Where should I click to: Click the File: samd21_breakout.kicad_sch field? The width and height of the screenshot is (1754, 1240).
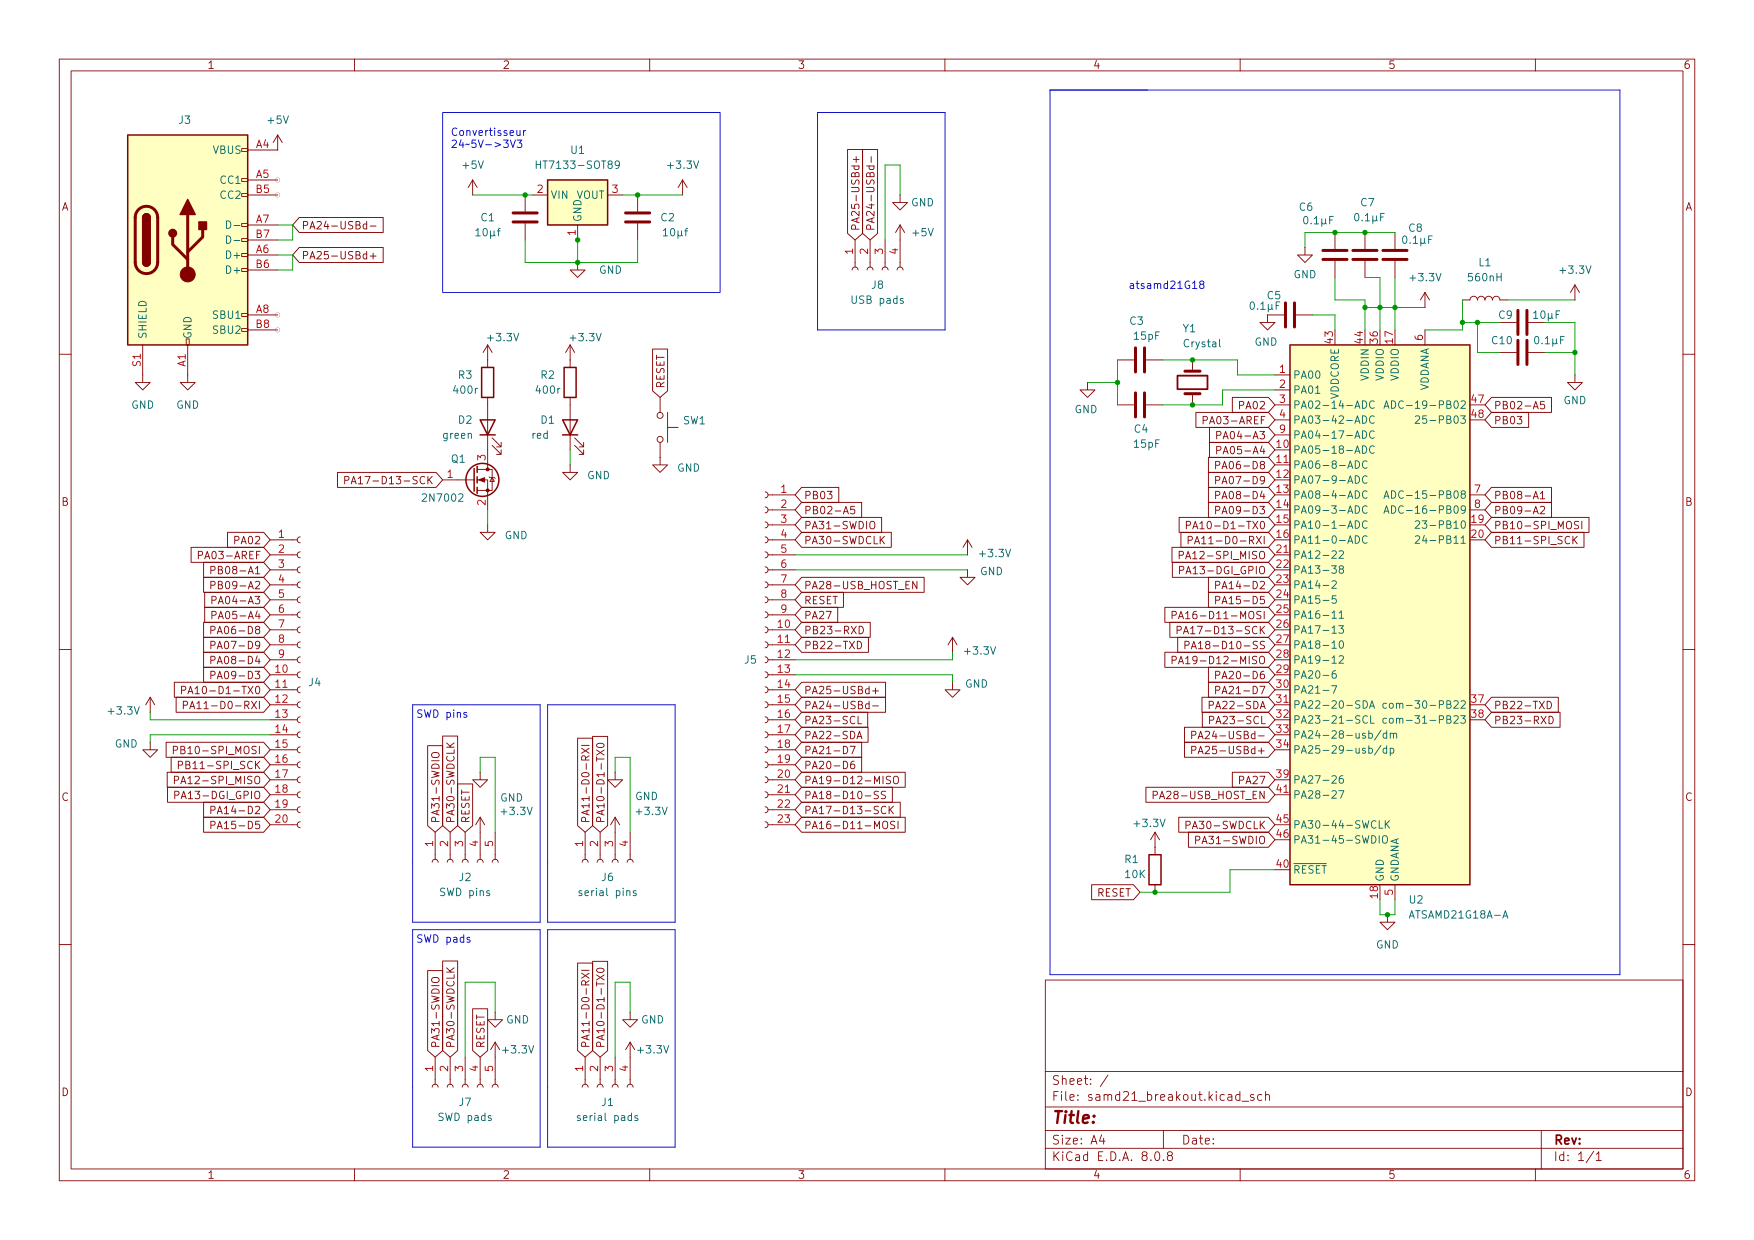click(x=1161, y=1096)
